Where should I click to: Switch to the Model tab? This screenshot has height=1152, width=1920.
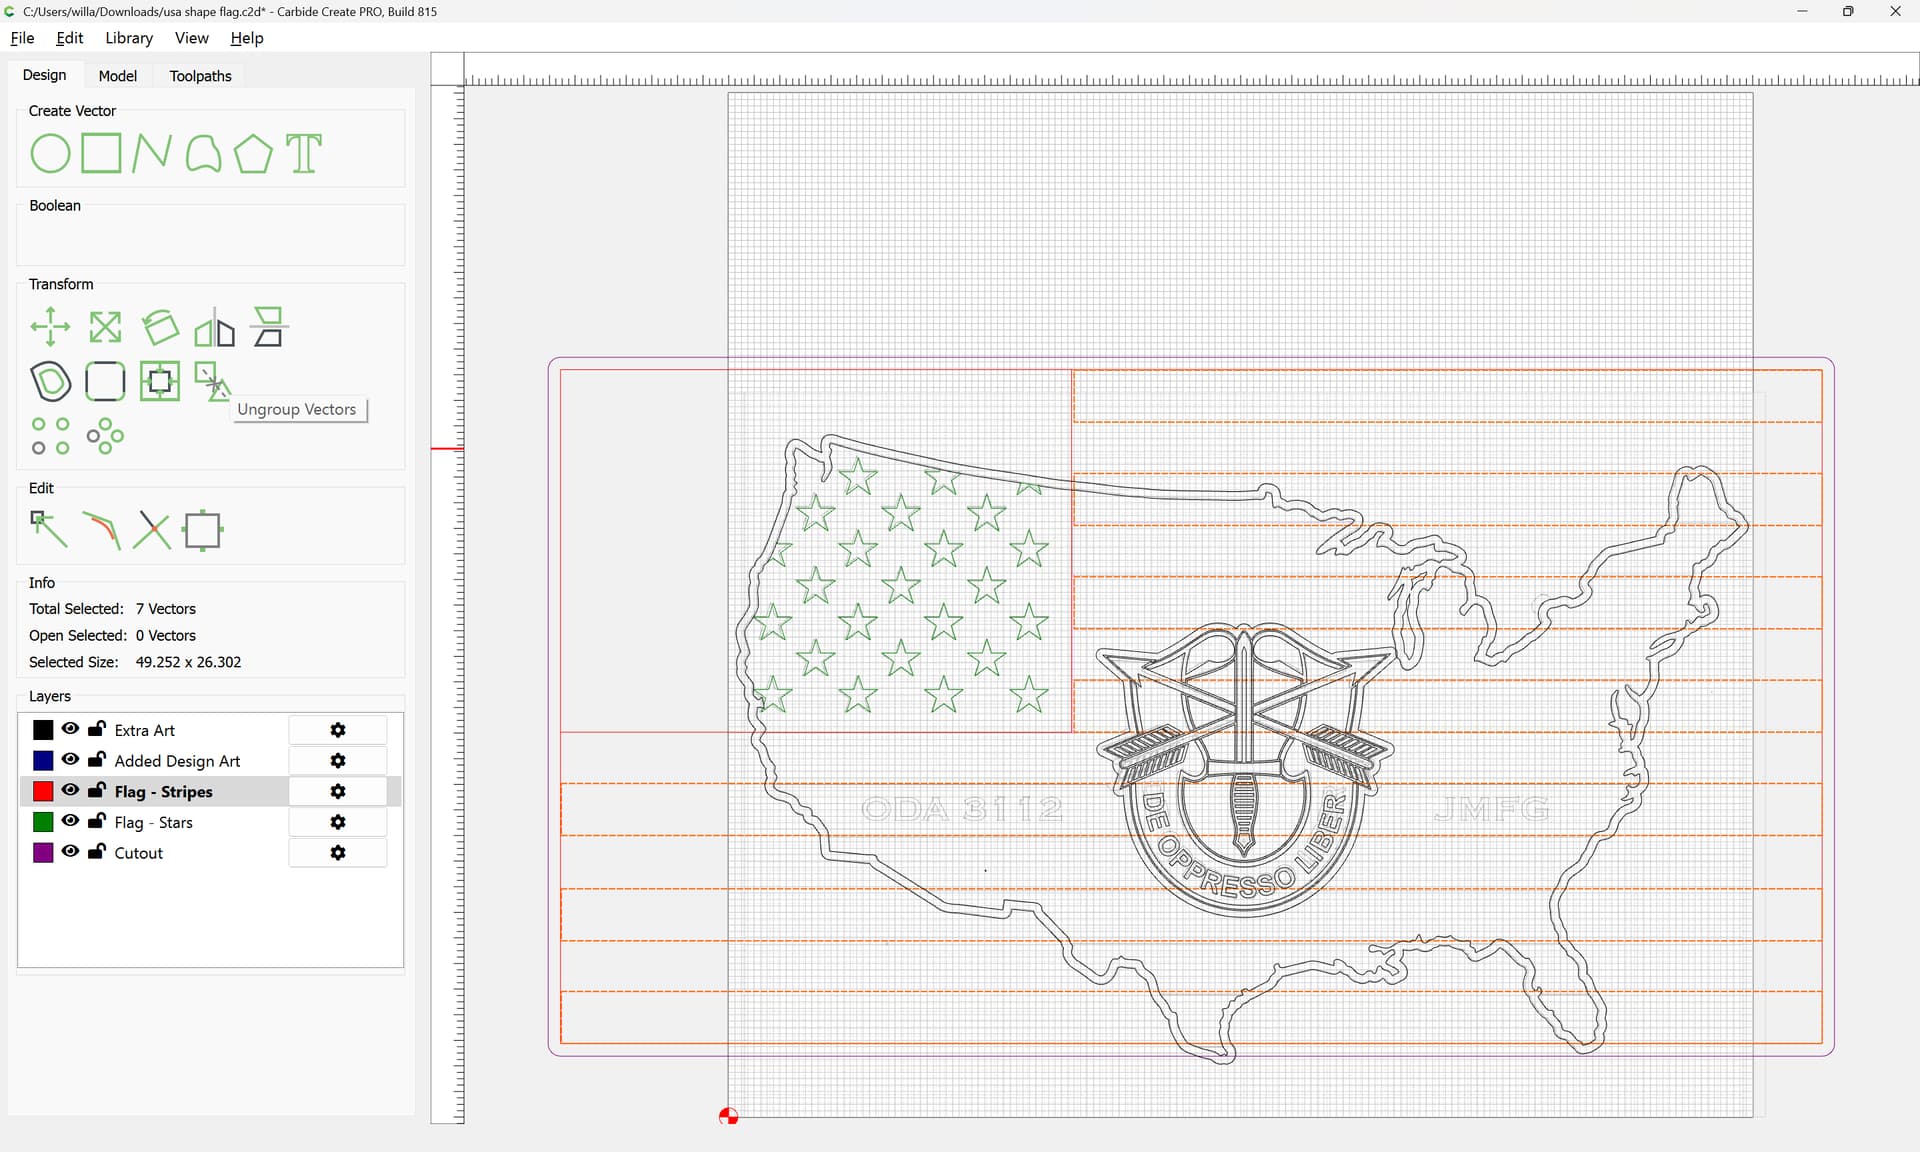coord(118,76)
